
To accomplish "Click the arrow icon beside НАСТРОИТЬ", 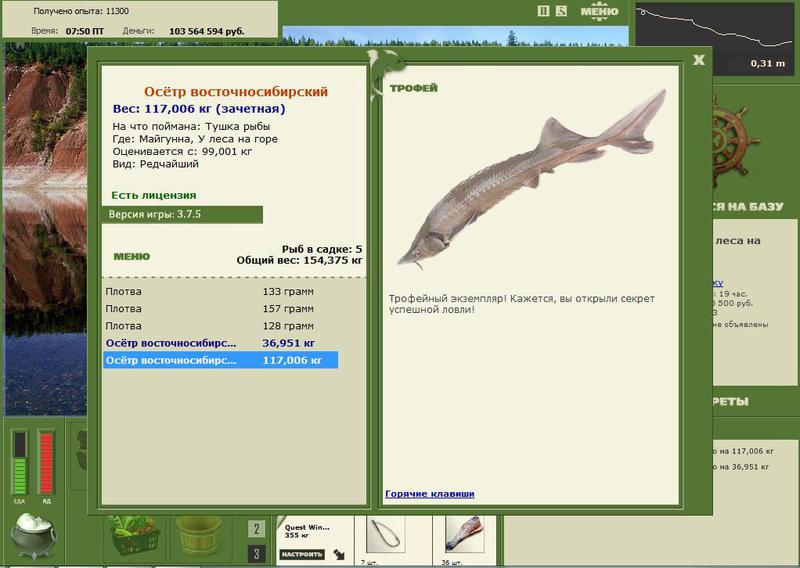I will [x=339, y=554].
